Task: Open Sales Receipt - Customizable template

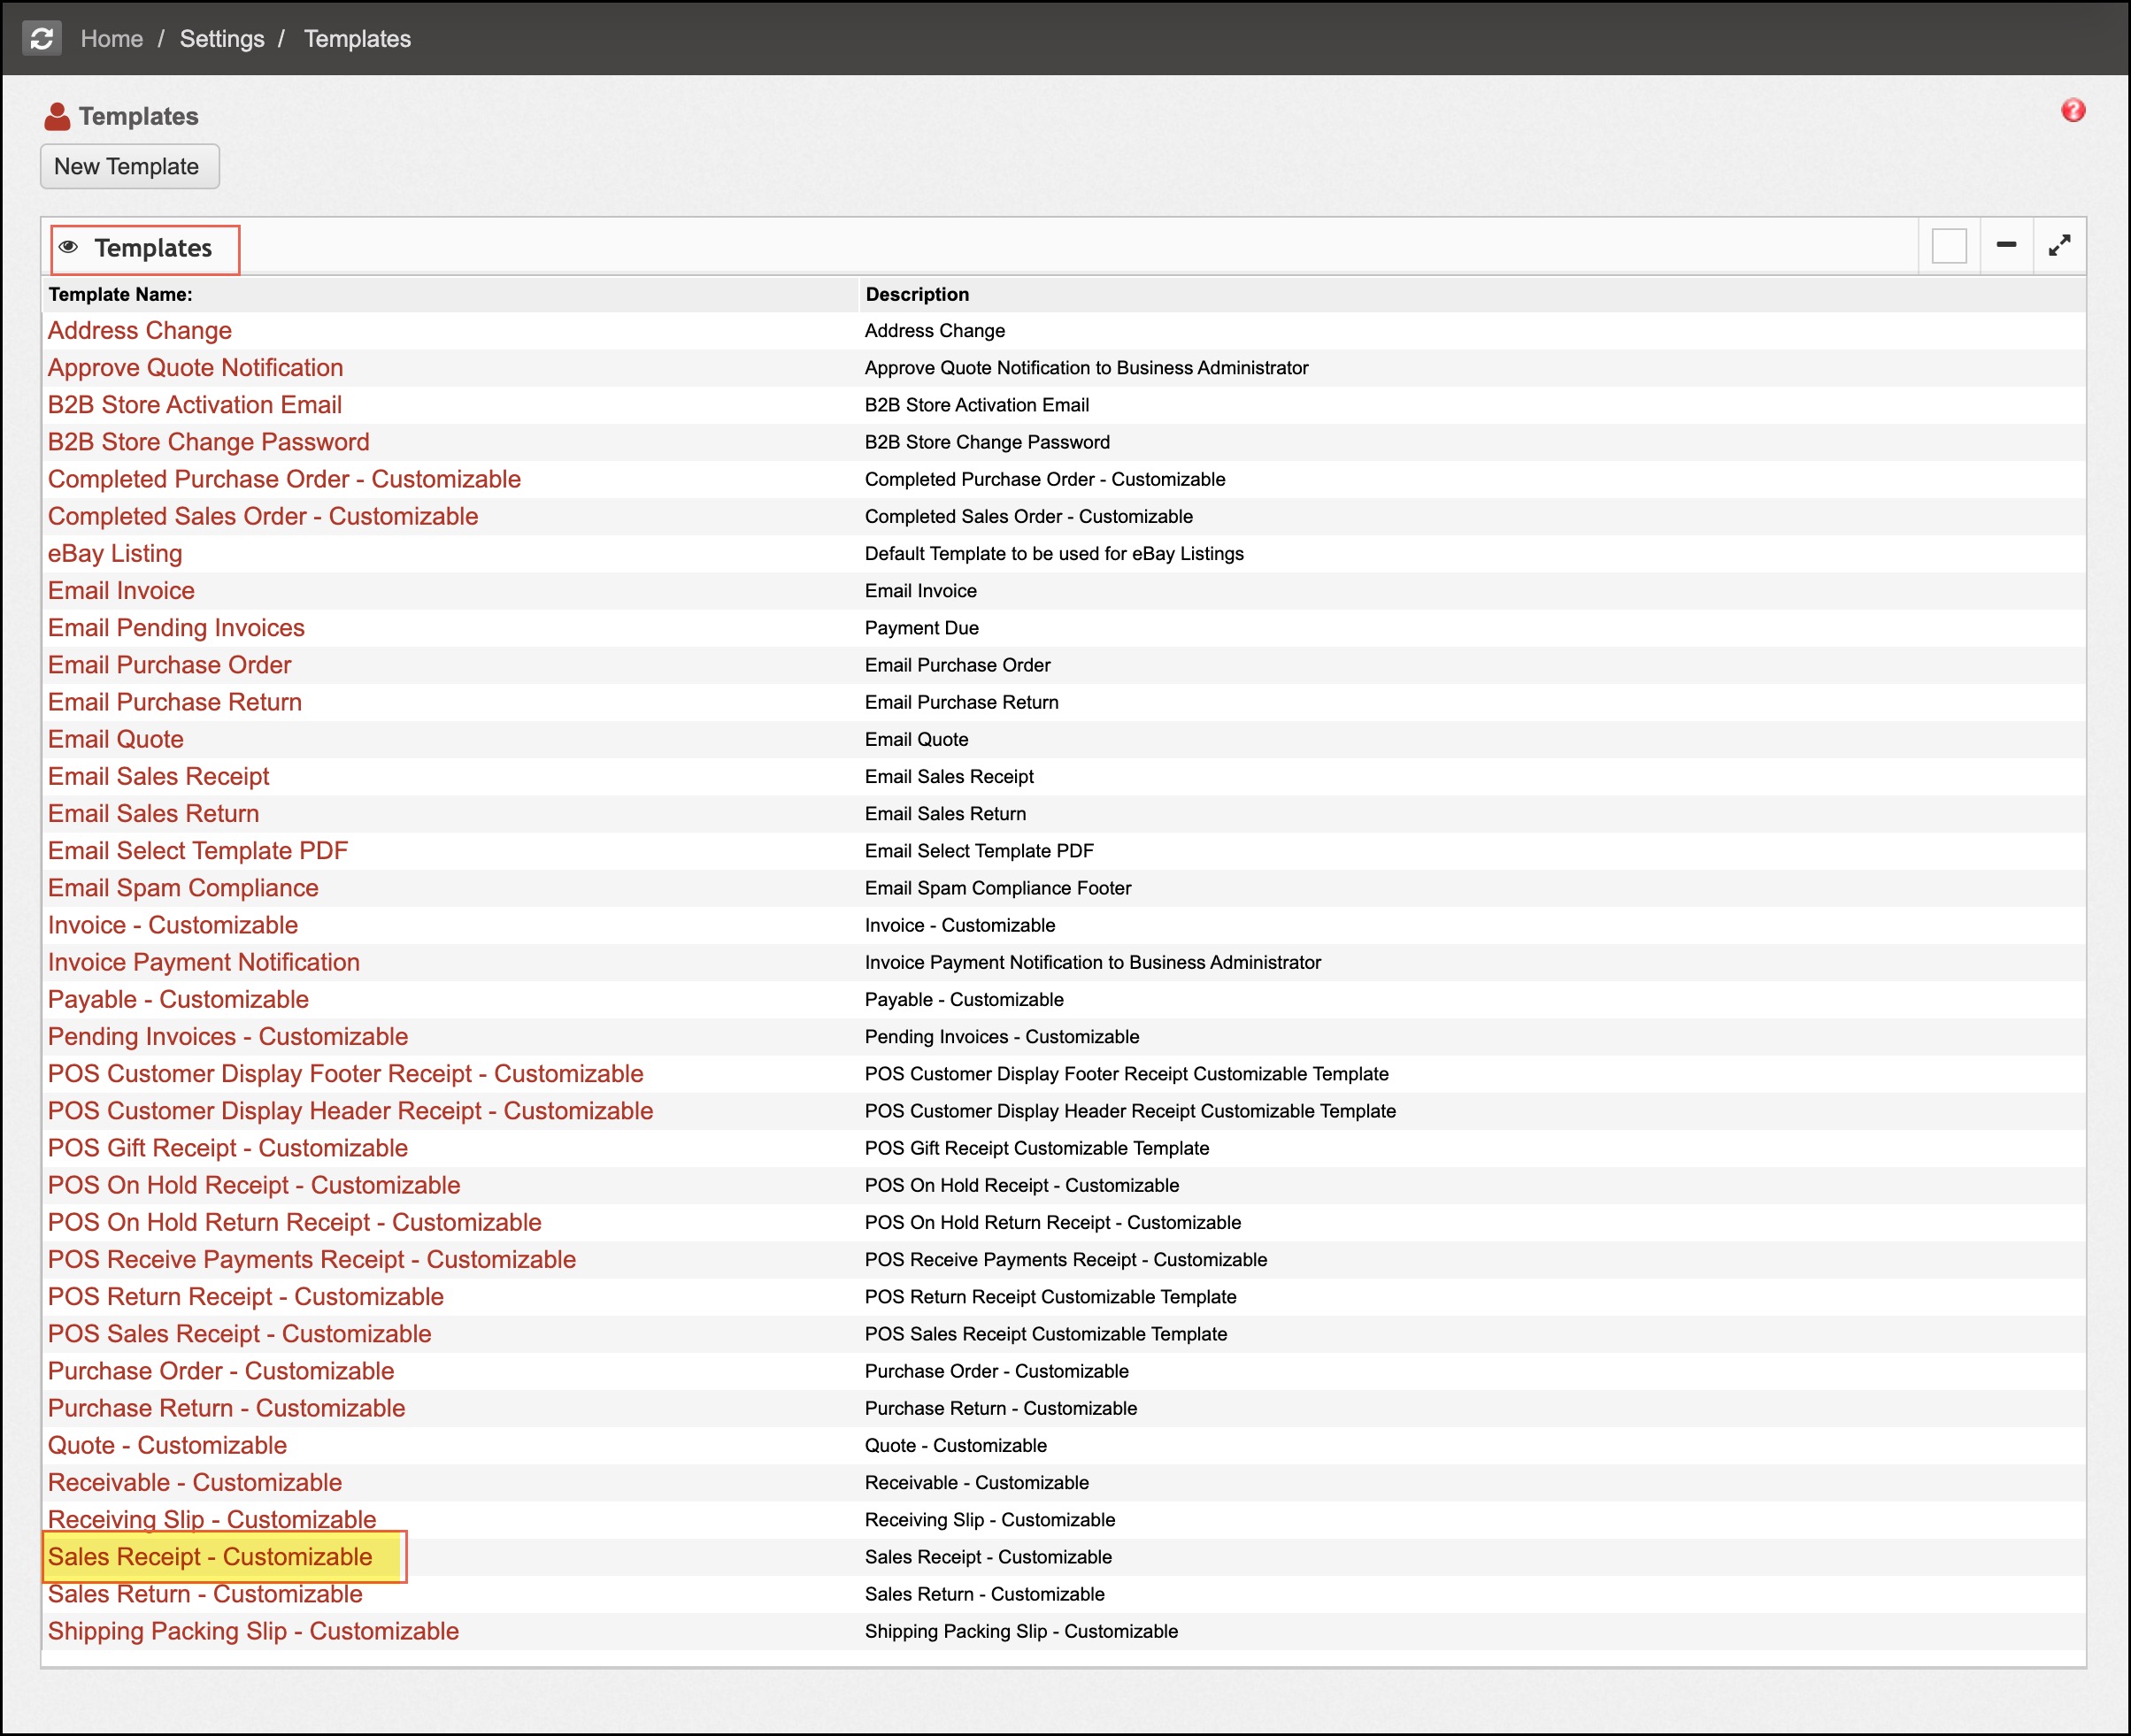Action: click(x=210, y=1556)
